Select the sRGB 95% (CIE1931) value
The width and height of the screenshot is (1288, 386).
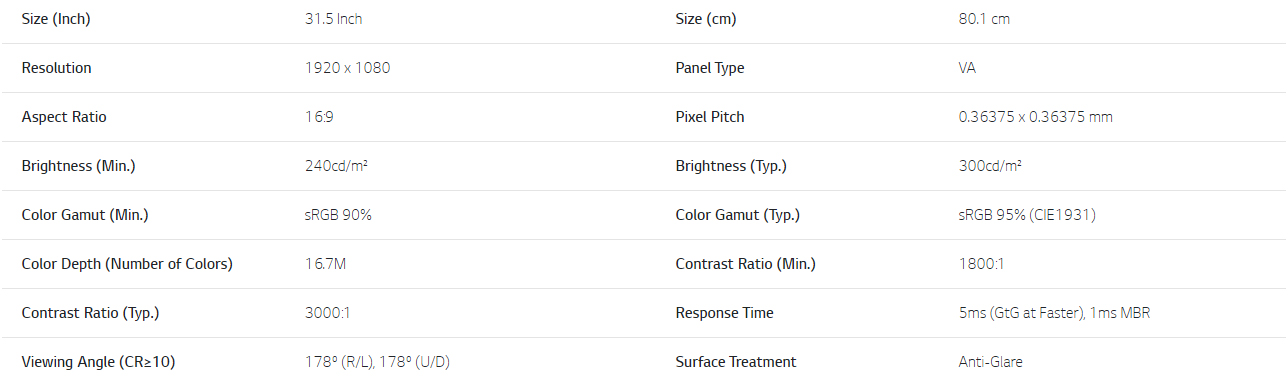tap(1027, 215)
